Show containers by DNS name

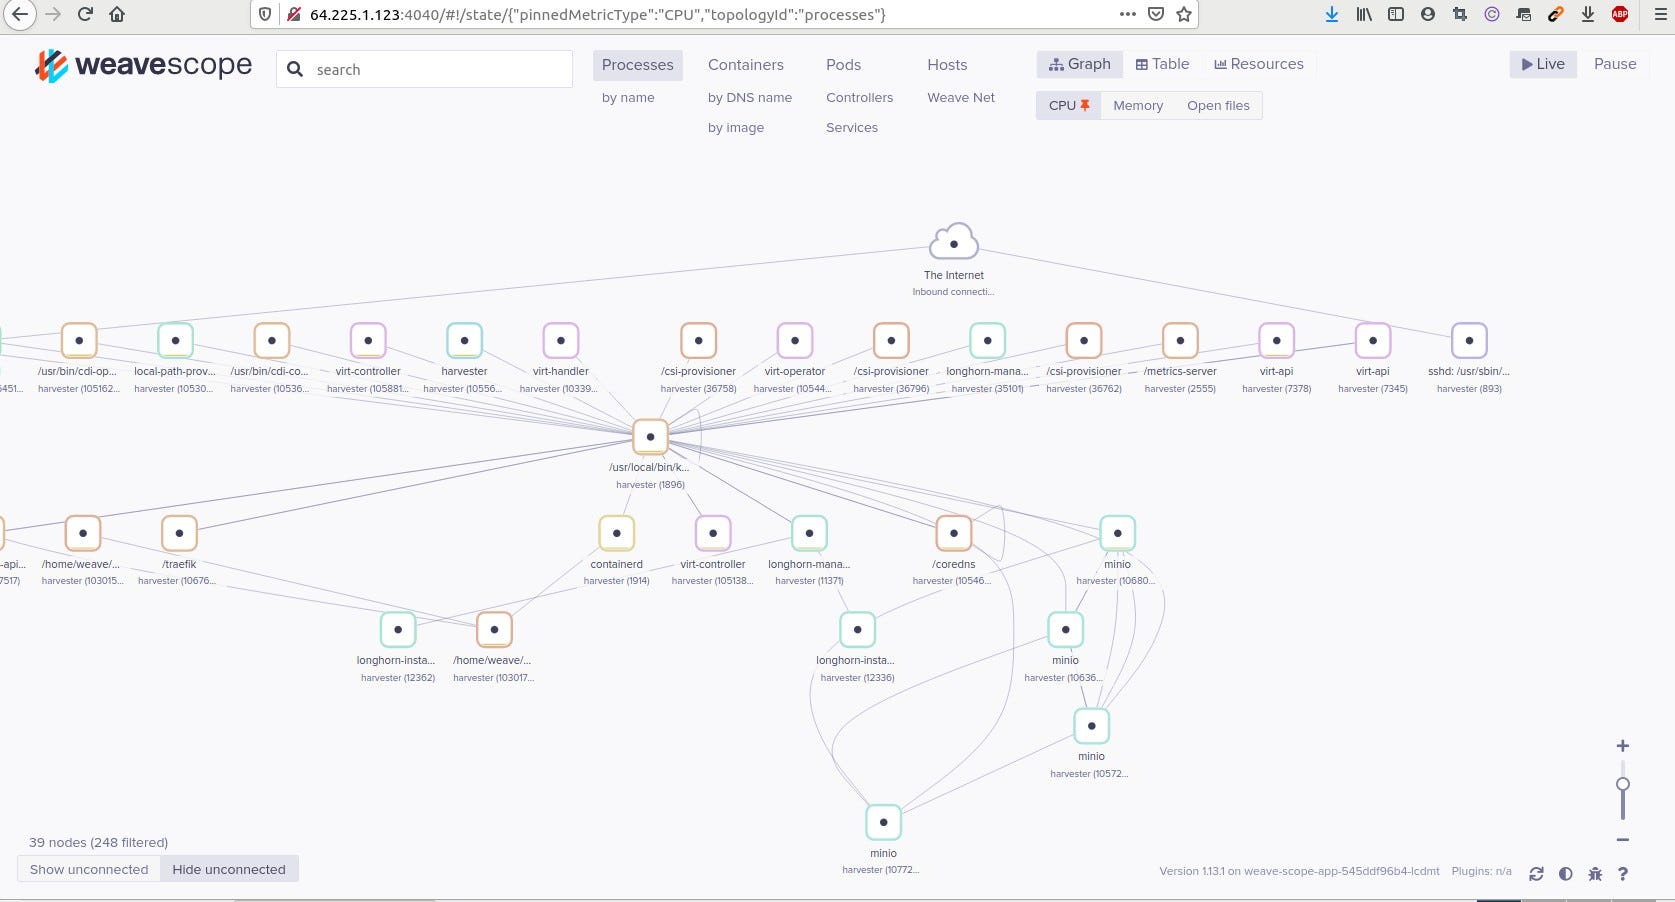(750, 98)
